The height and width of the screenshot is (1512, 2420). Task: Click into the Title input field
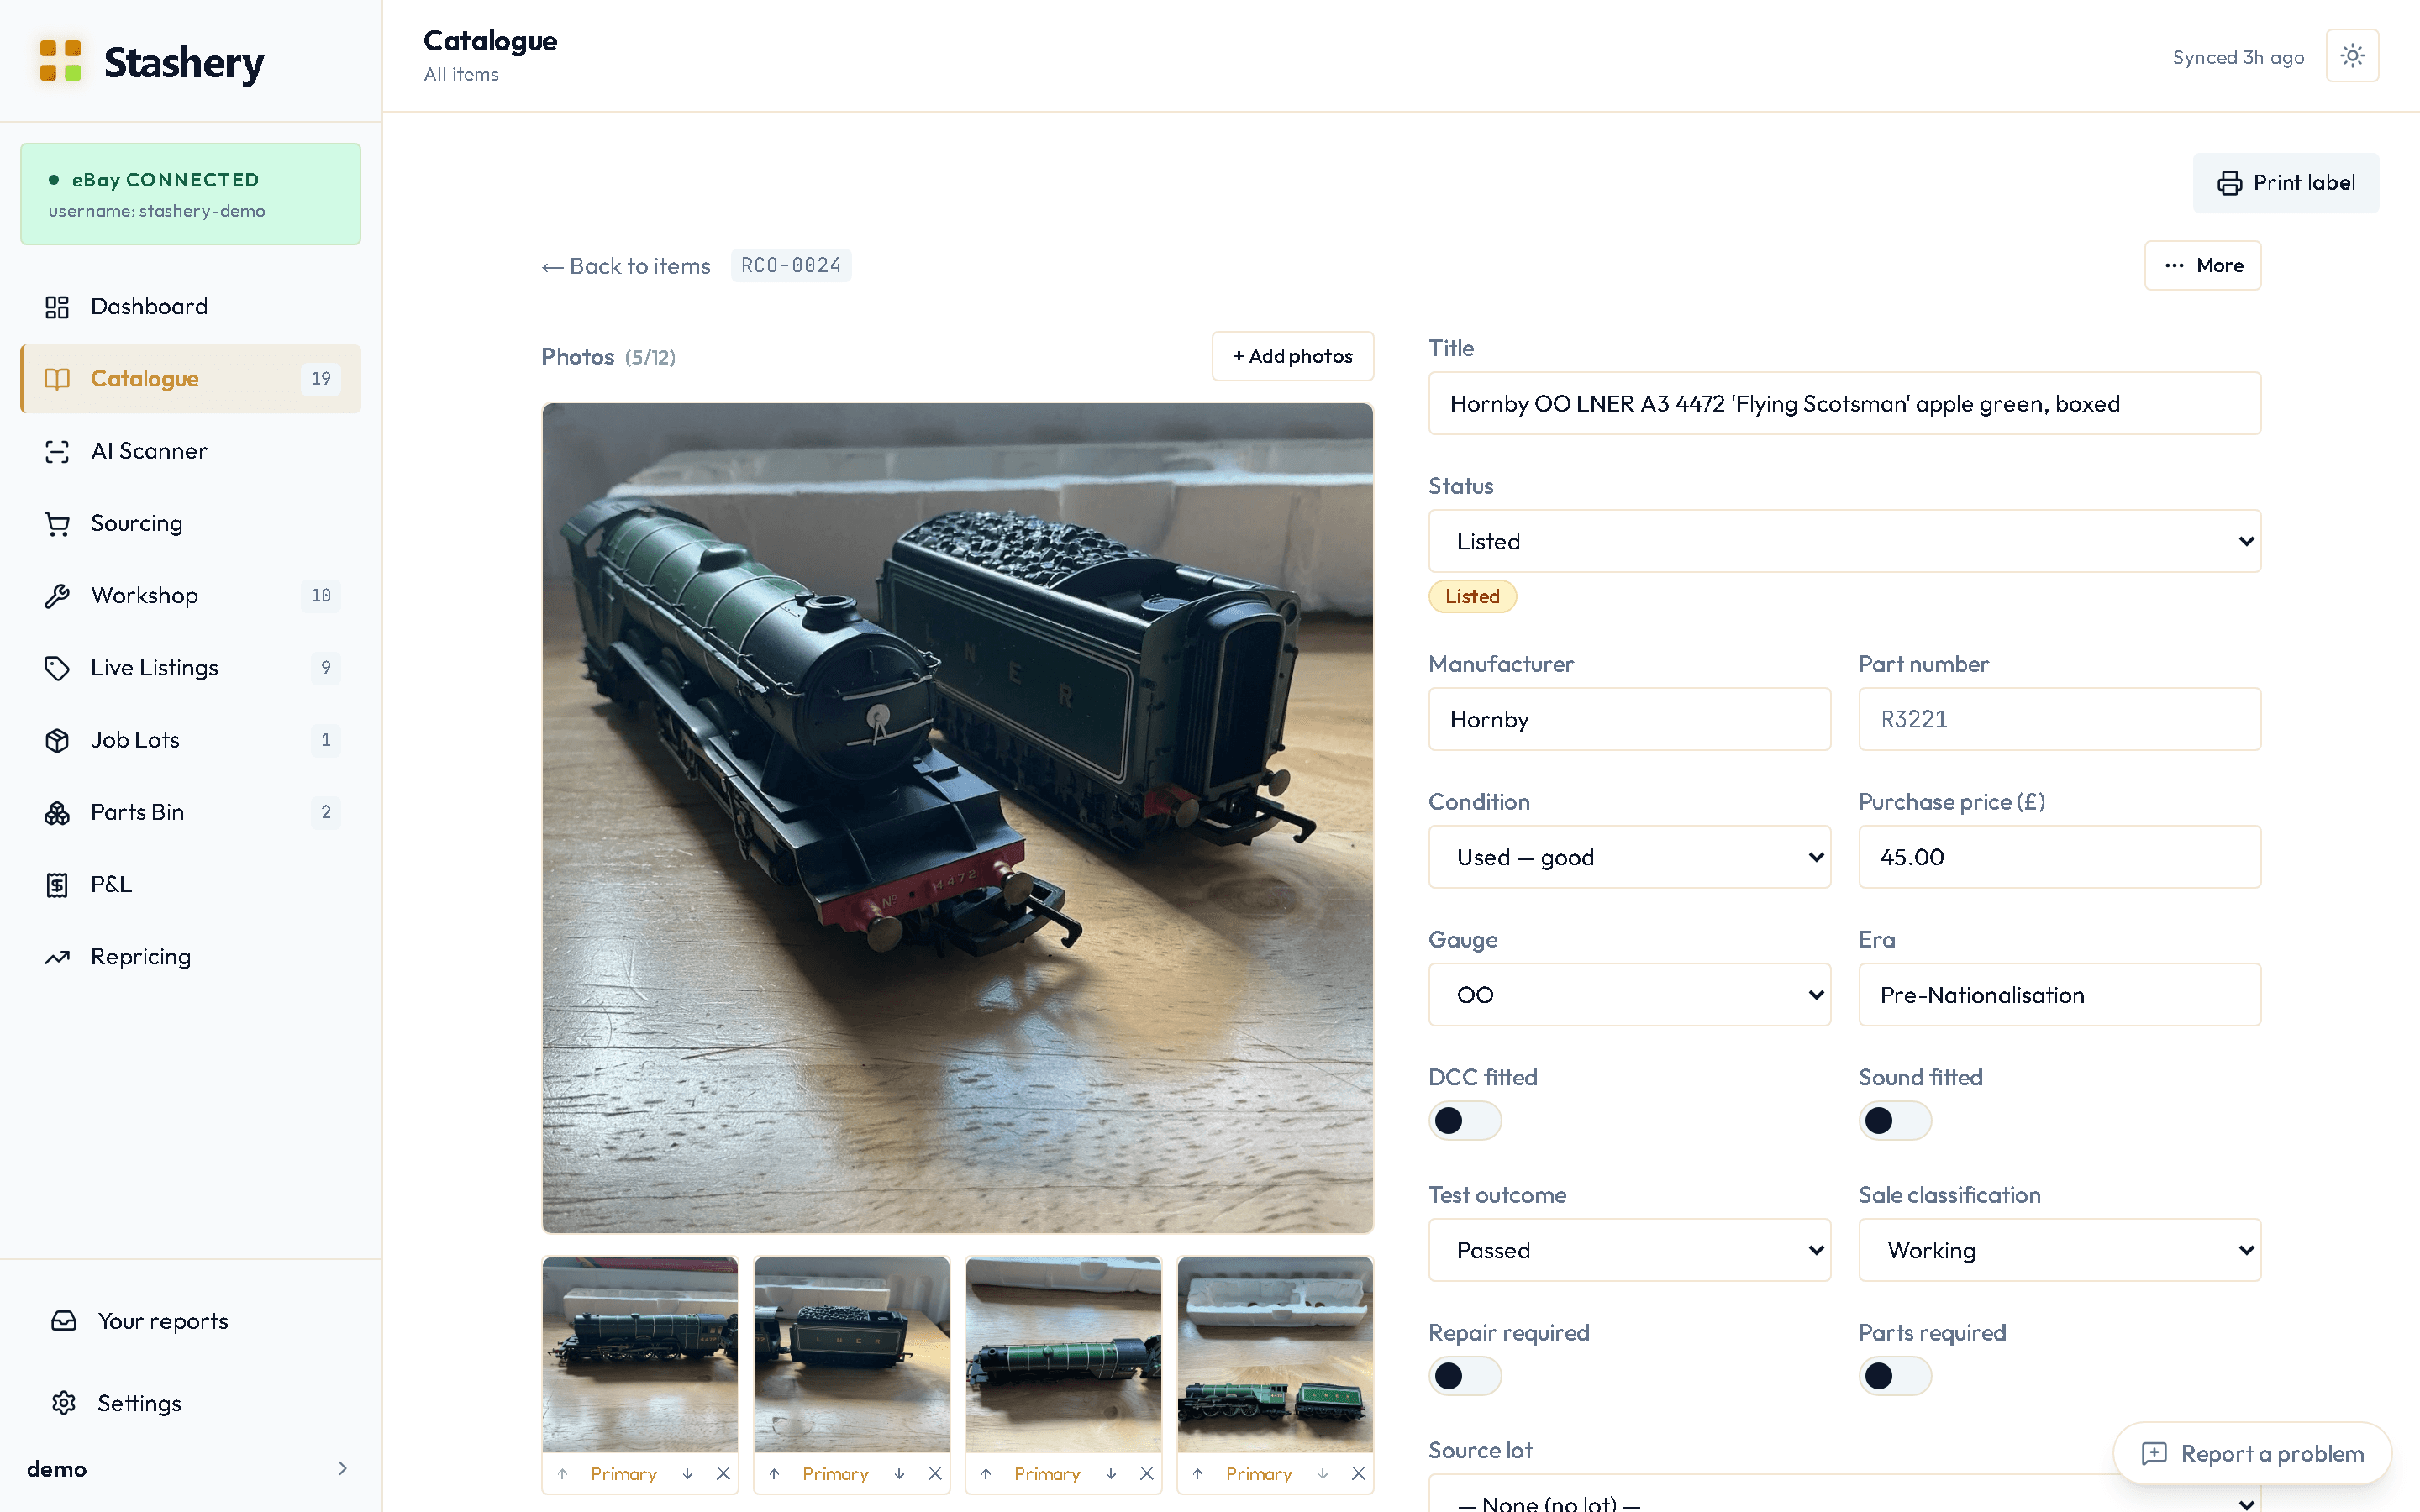pyautogui.click(x=1844, y=404)
